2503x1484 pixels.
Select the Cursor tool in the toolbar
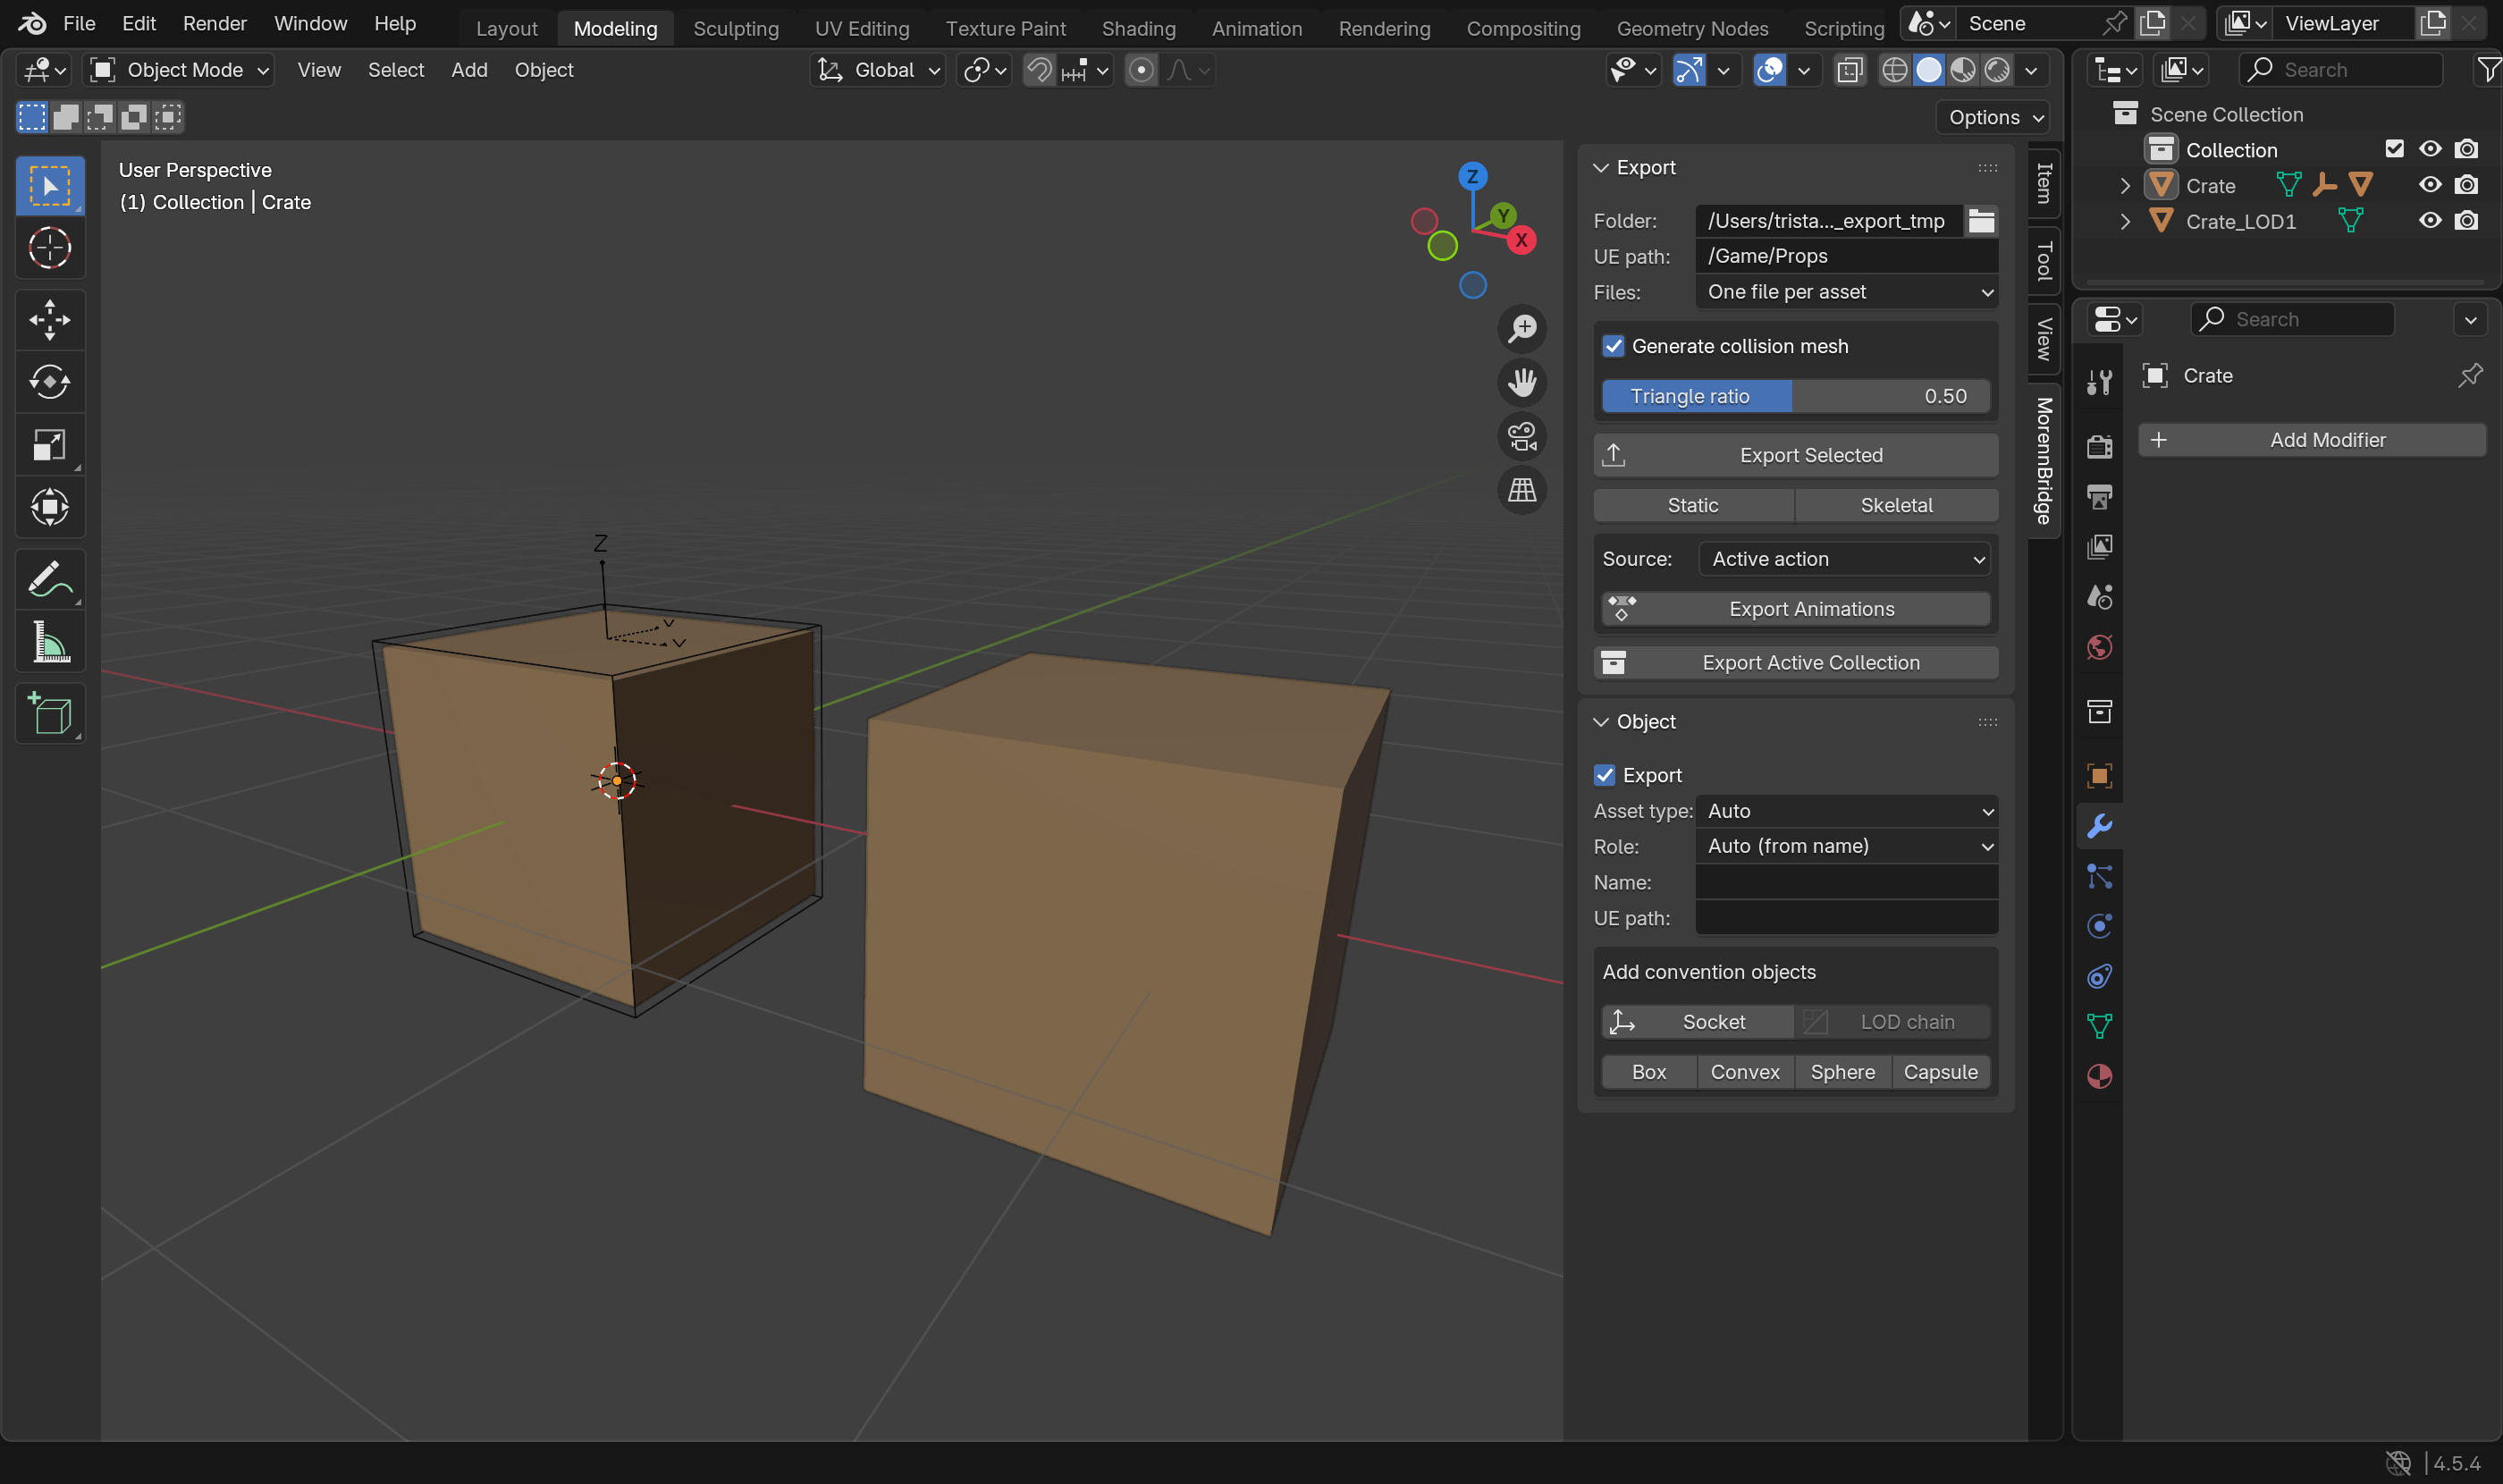click(x=49, y=247)
